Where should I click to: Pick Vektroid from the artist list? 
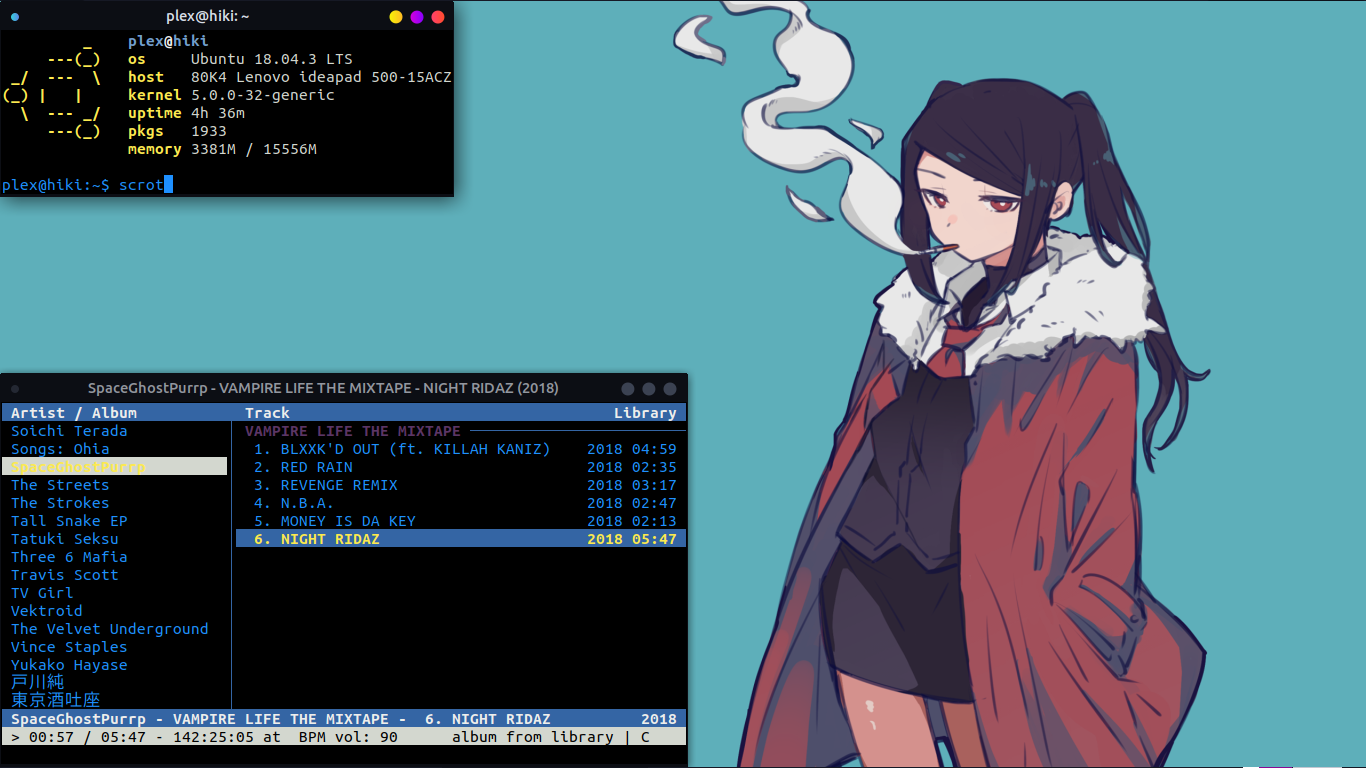47,611
